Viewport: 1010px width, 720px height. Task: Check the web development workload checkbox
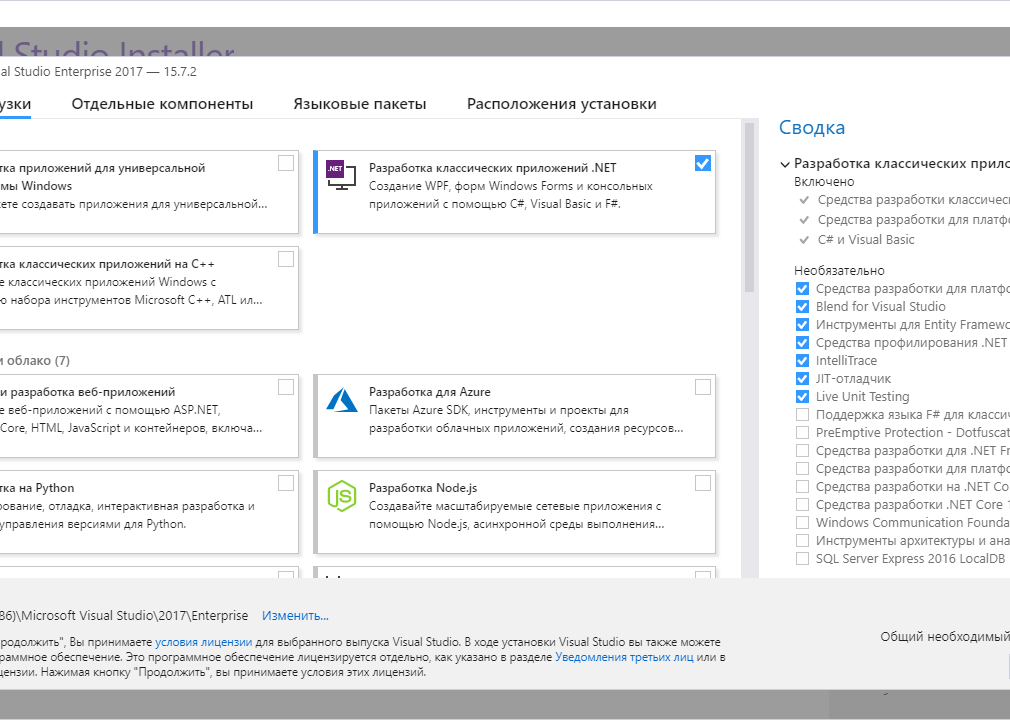click(286, 387)
